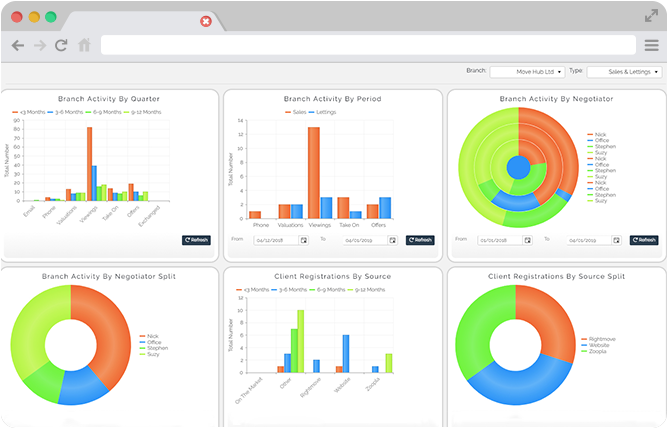Click the orange Phone bar in Period chart

point(255,215)
